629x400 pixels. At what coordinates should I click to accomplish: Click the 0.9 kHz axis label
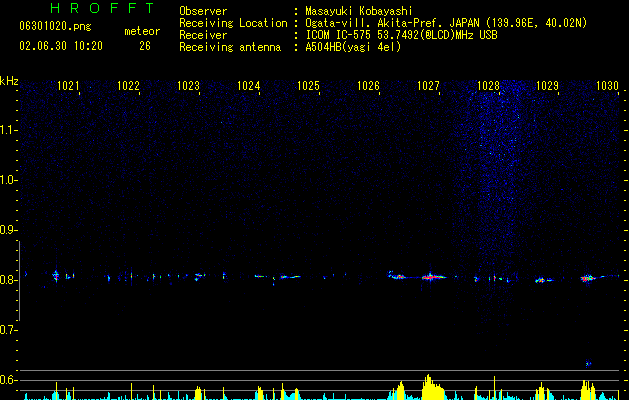pyautogui.click(x=8, y=230)
